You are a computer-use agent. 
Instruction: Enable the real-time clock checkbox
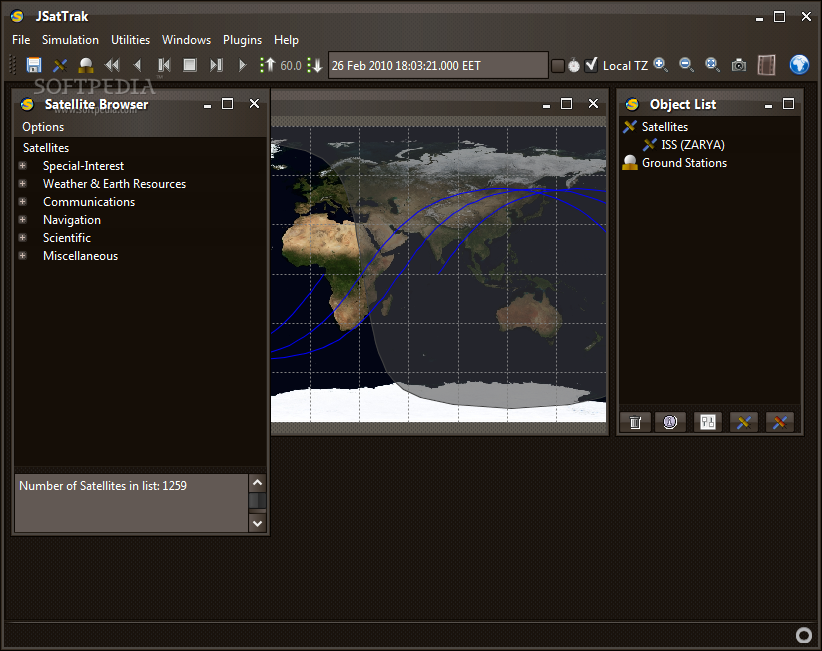tap(558, 66)
